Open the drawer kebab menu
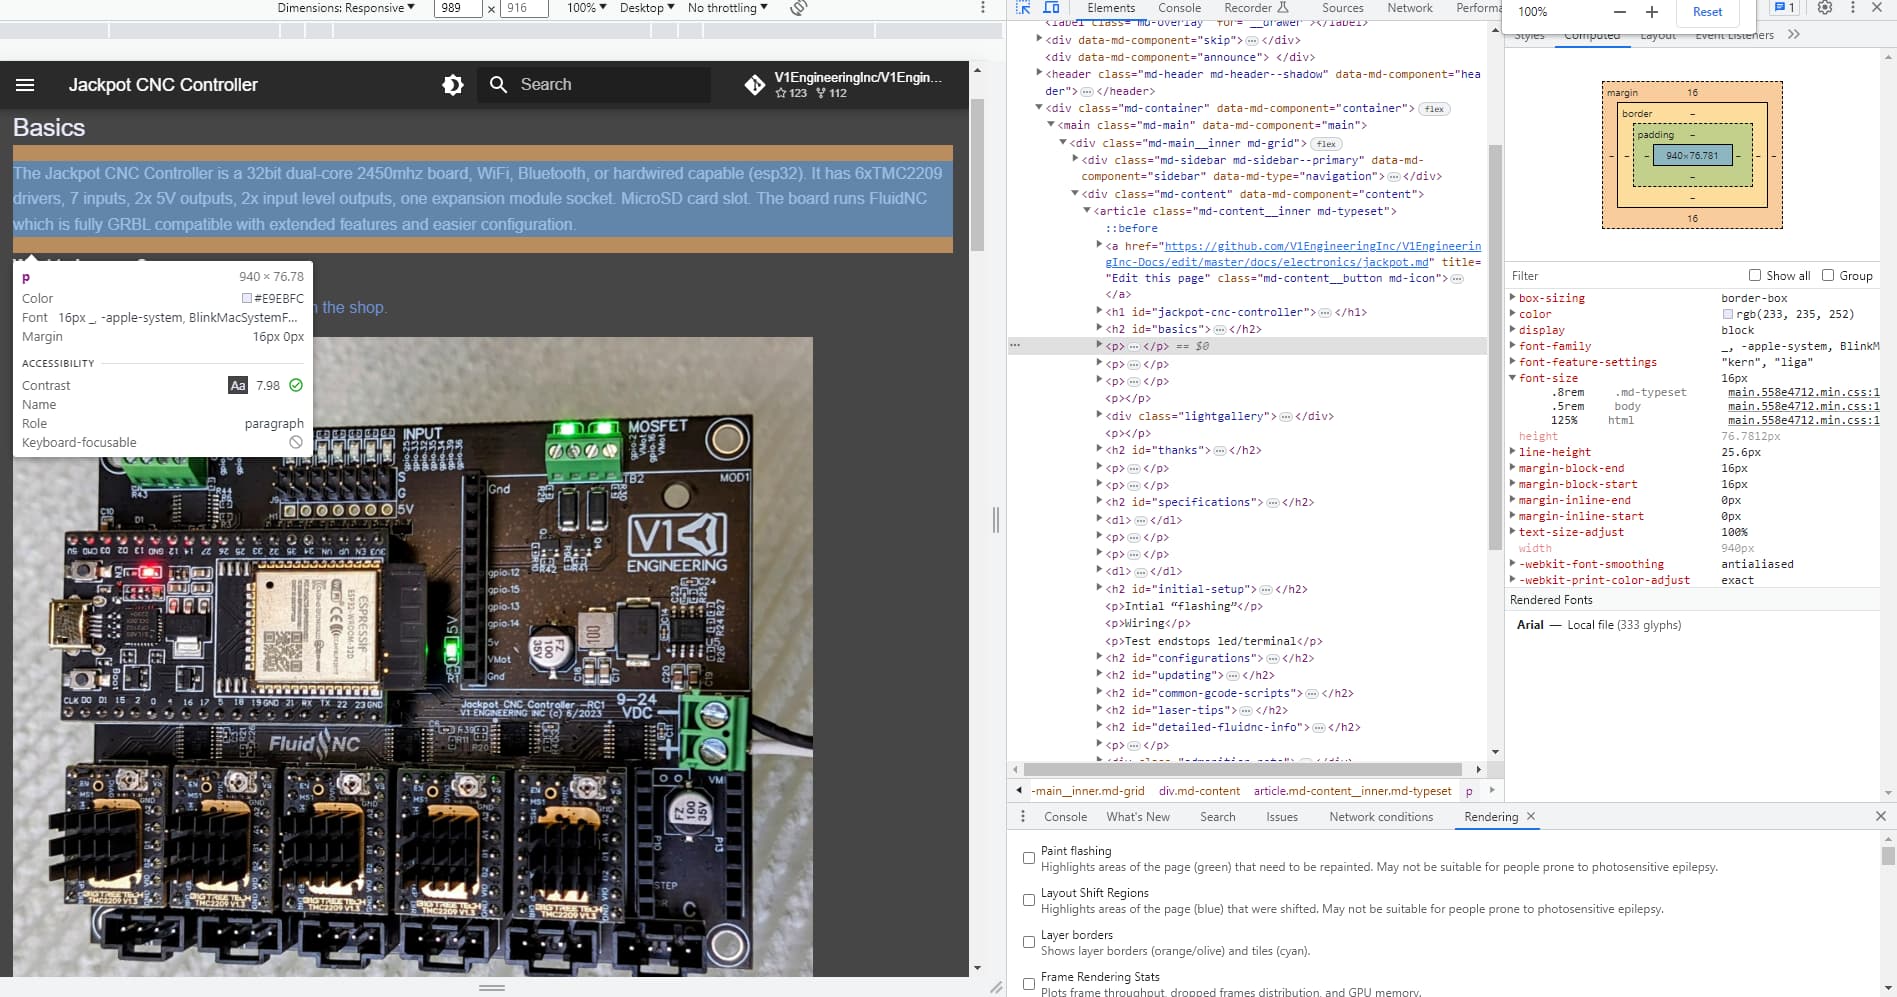The image size is (1897, 997). (1022, 817)
